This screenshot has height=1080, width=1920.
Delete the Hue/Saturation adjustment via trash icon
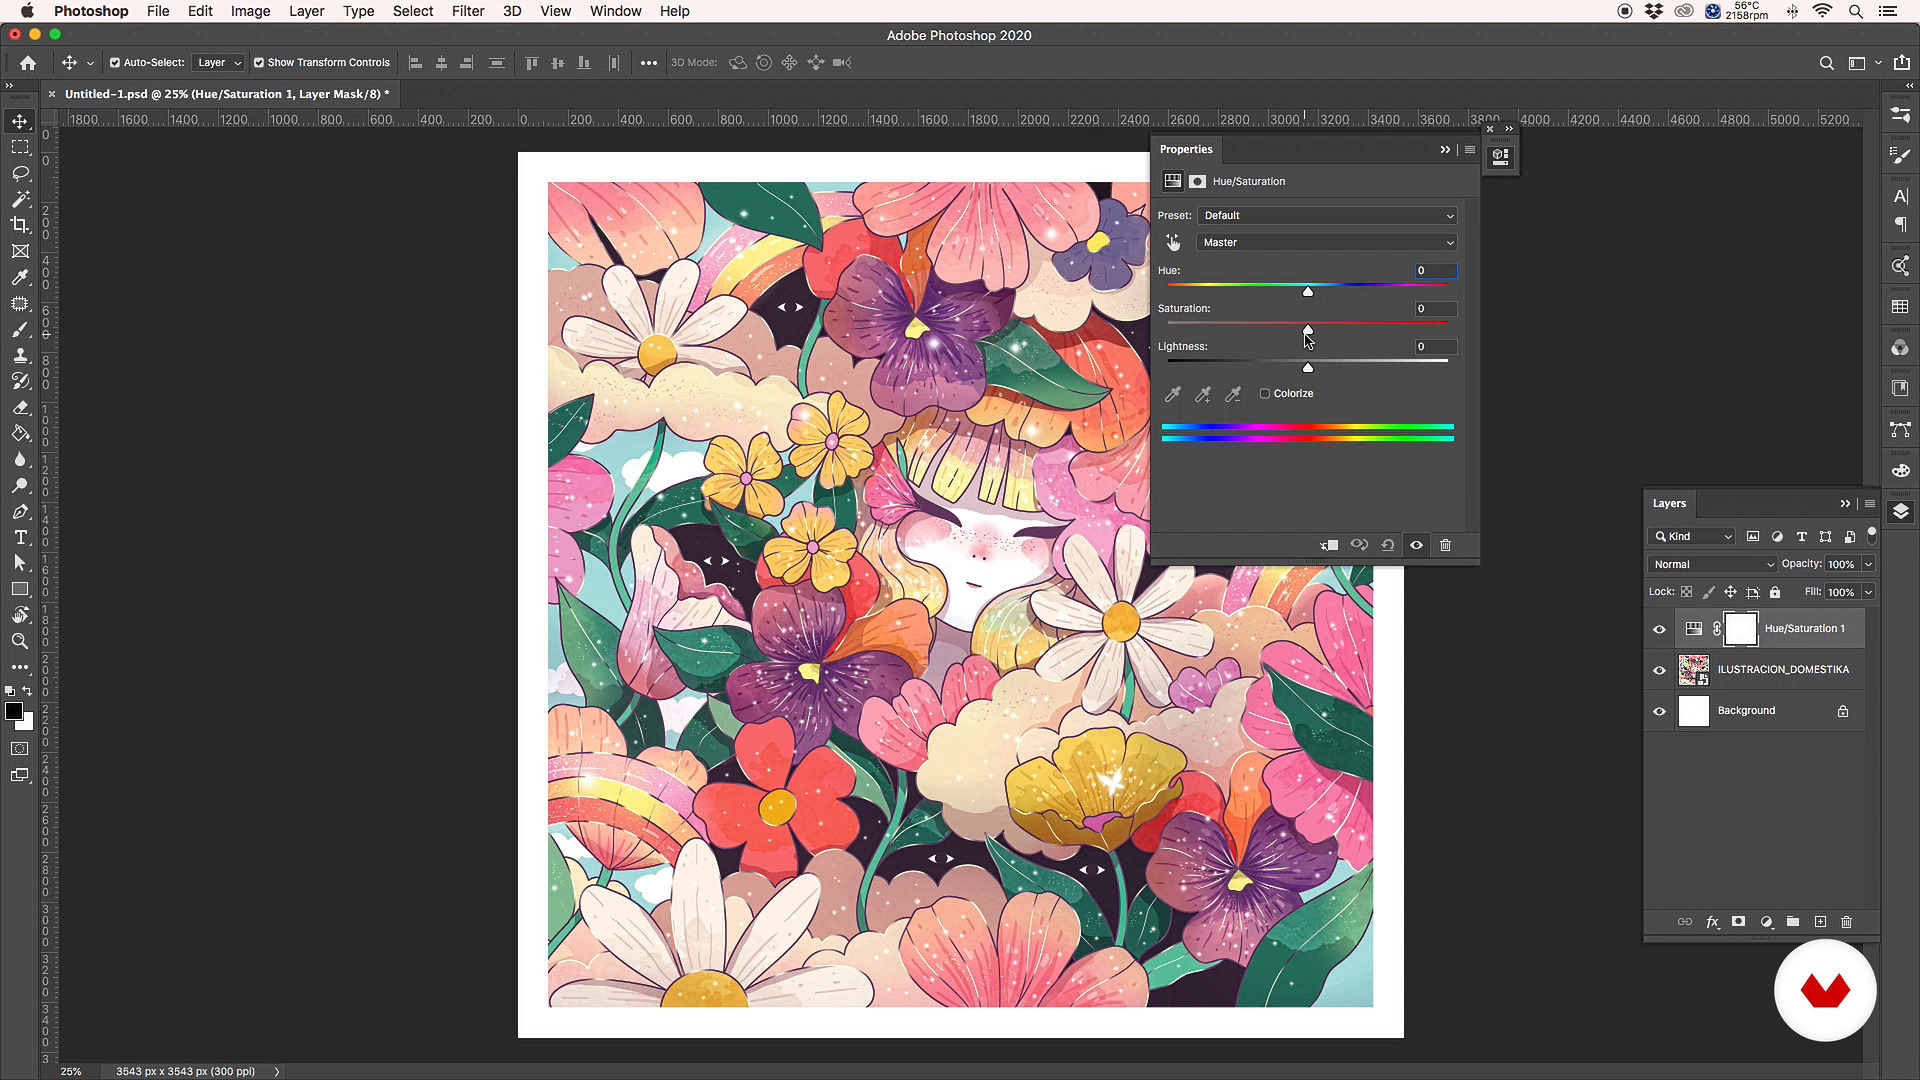click(1445, 545)
